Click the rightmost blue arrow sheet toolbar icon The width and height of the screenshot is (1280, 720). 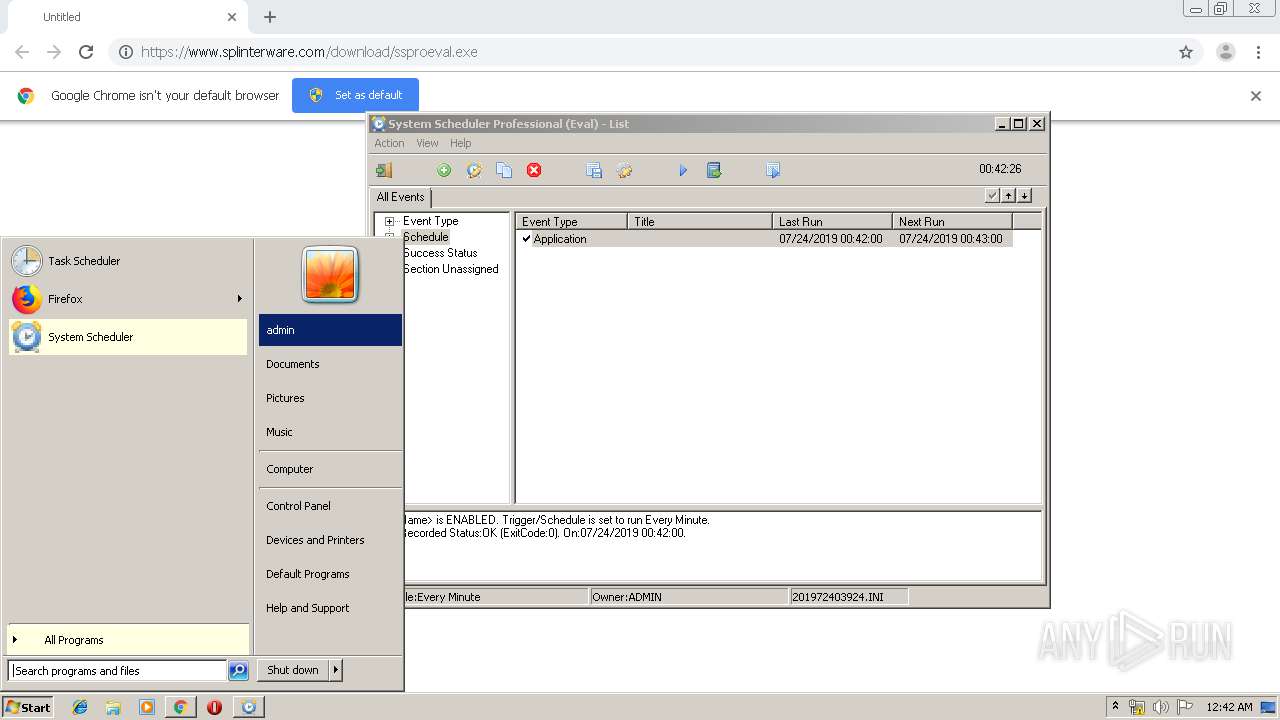773,171
